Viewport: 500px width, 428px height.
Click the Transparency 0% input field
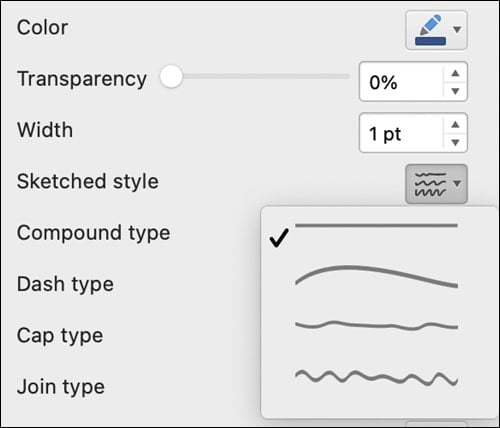tap(401, 82)
